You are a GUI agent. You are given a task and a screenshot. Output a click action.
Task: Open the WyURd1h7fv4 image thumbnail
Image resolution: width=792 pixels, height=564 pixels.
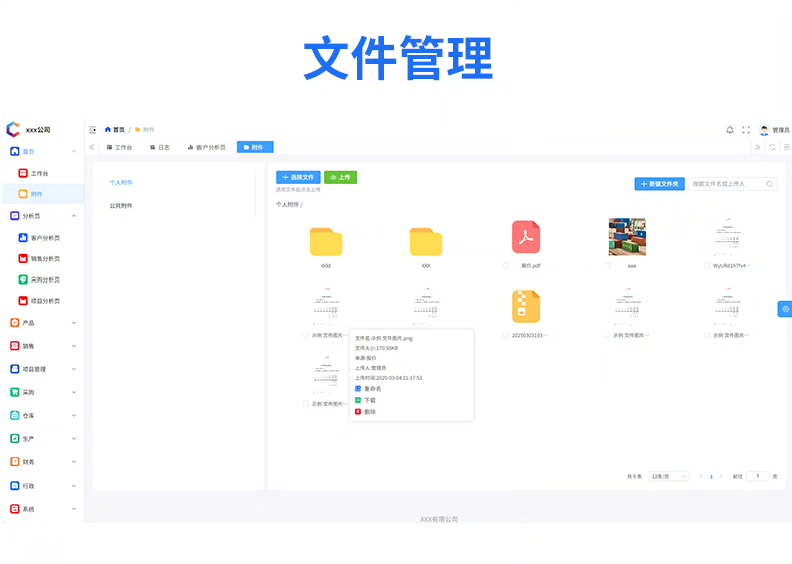click(x=727, y=237)
